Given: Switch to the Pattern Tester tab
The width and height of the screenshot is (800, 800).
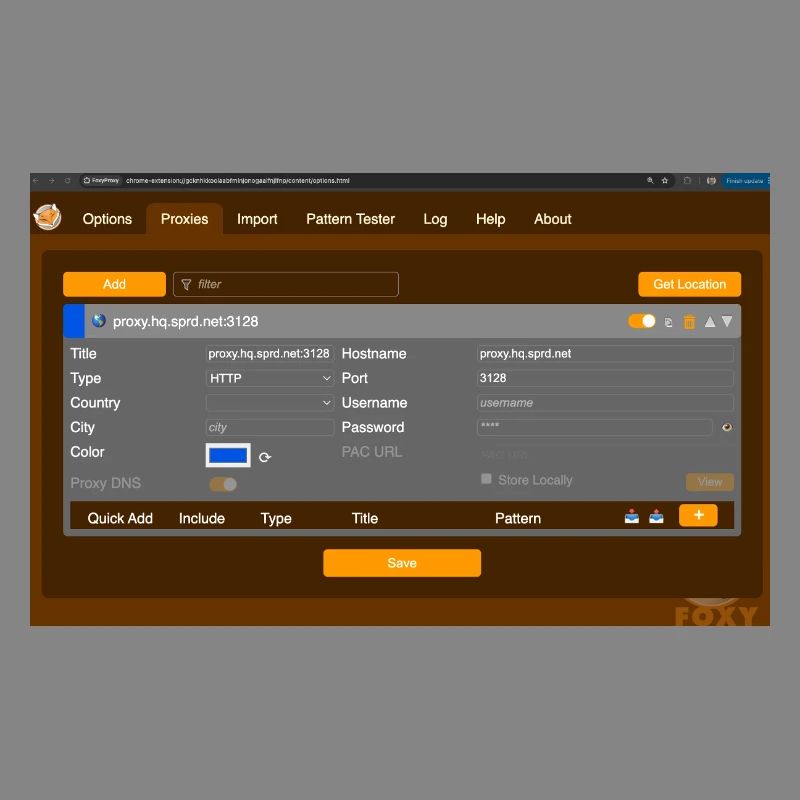Looking at the screenshot, I should tap(350, 219).
